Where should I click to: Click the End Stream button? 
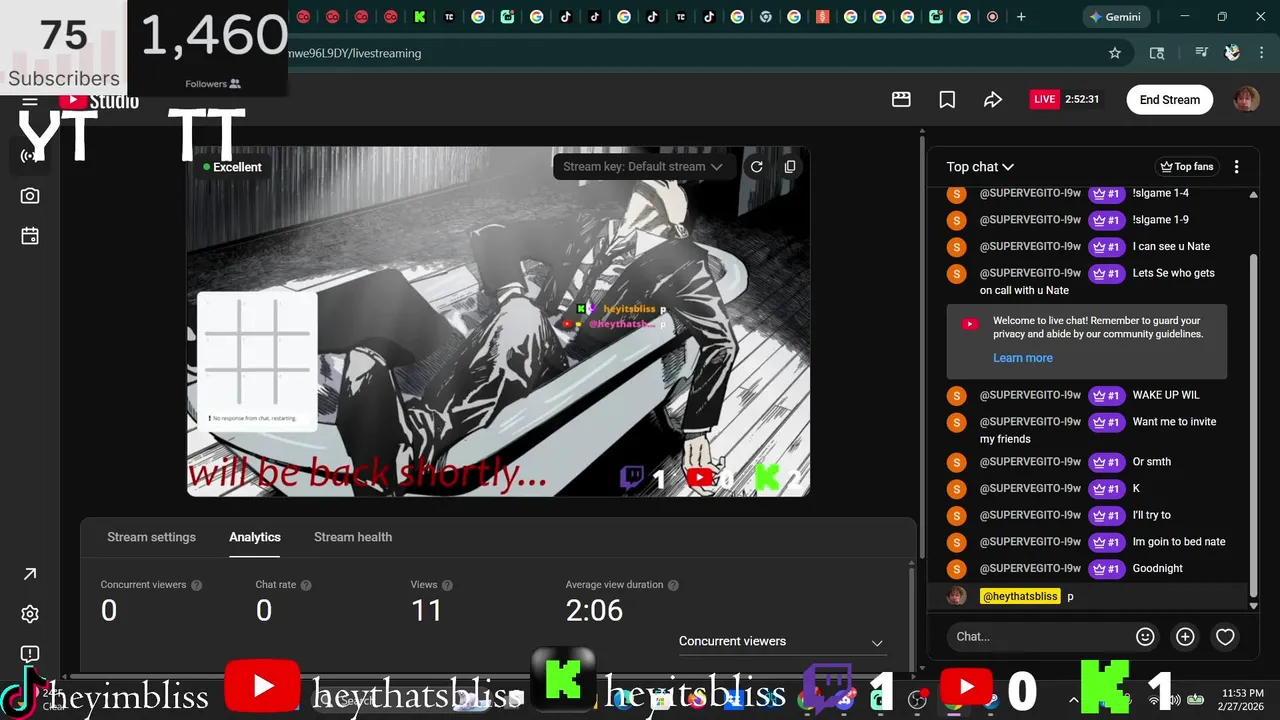click(1170, 99)
